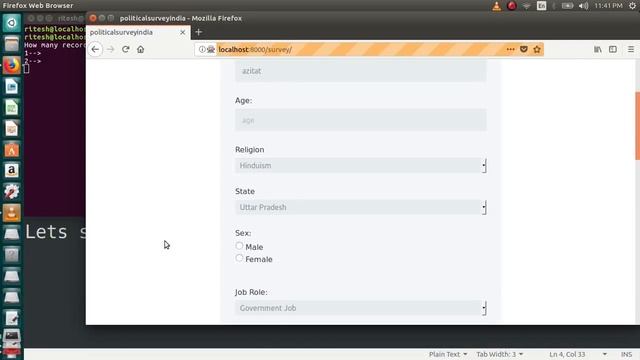640x360 pixels.
Task: Toggle the Firefox sidebar view
Action: (613, 49)
